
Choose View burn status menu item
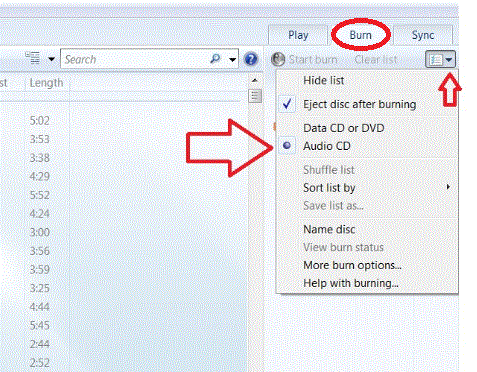[x=367, y=247]
